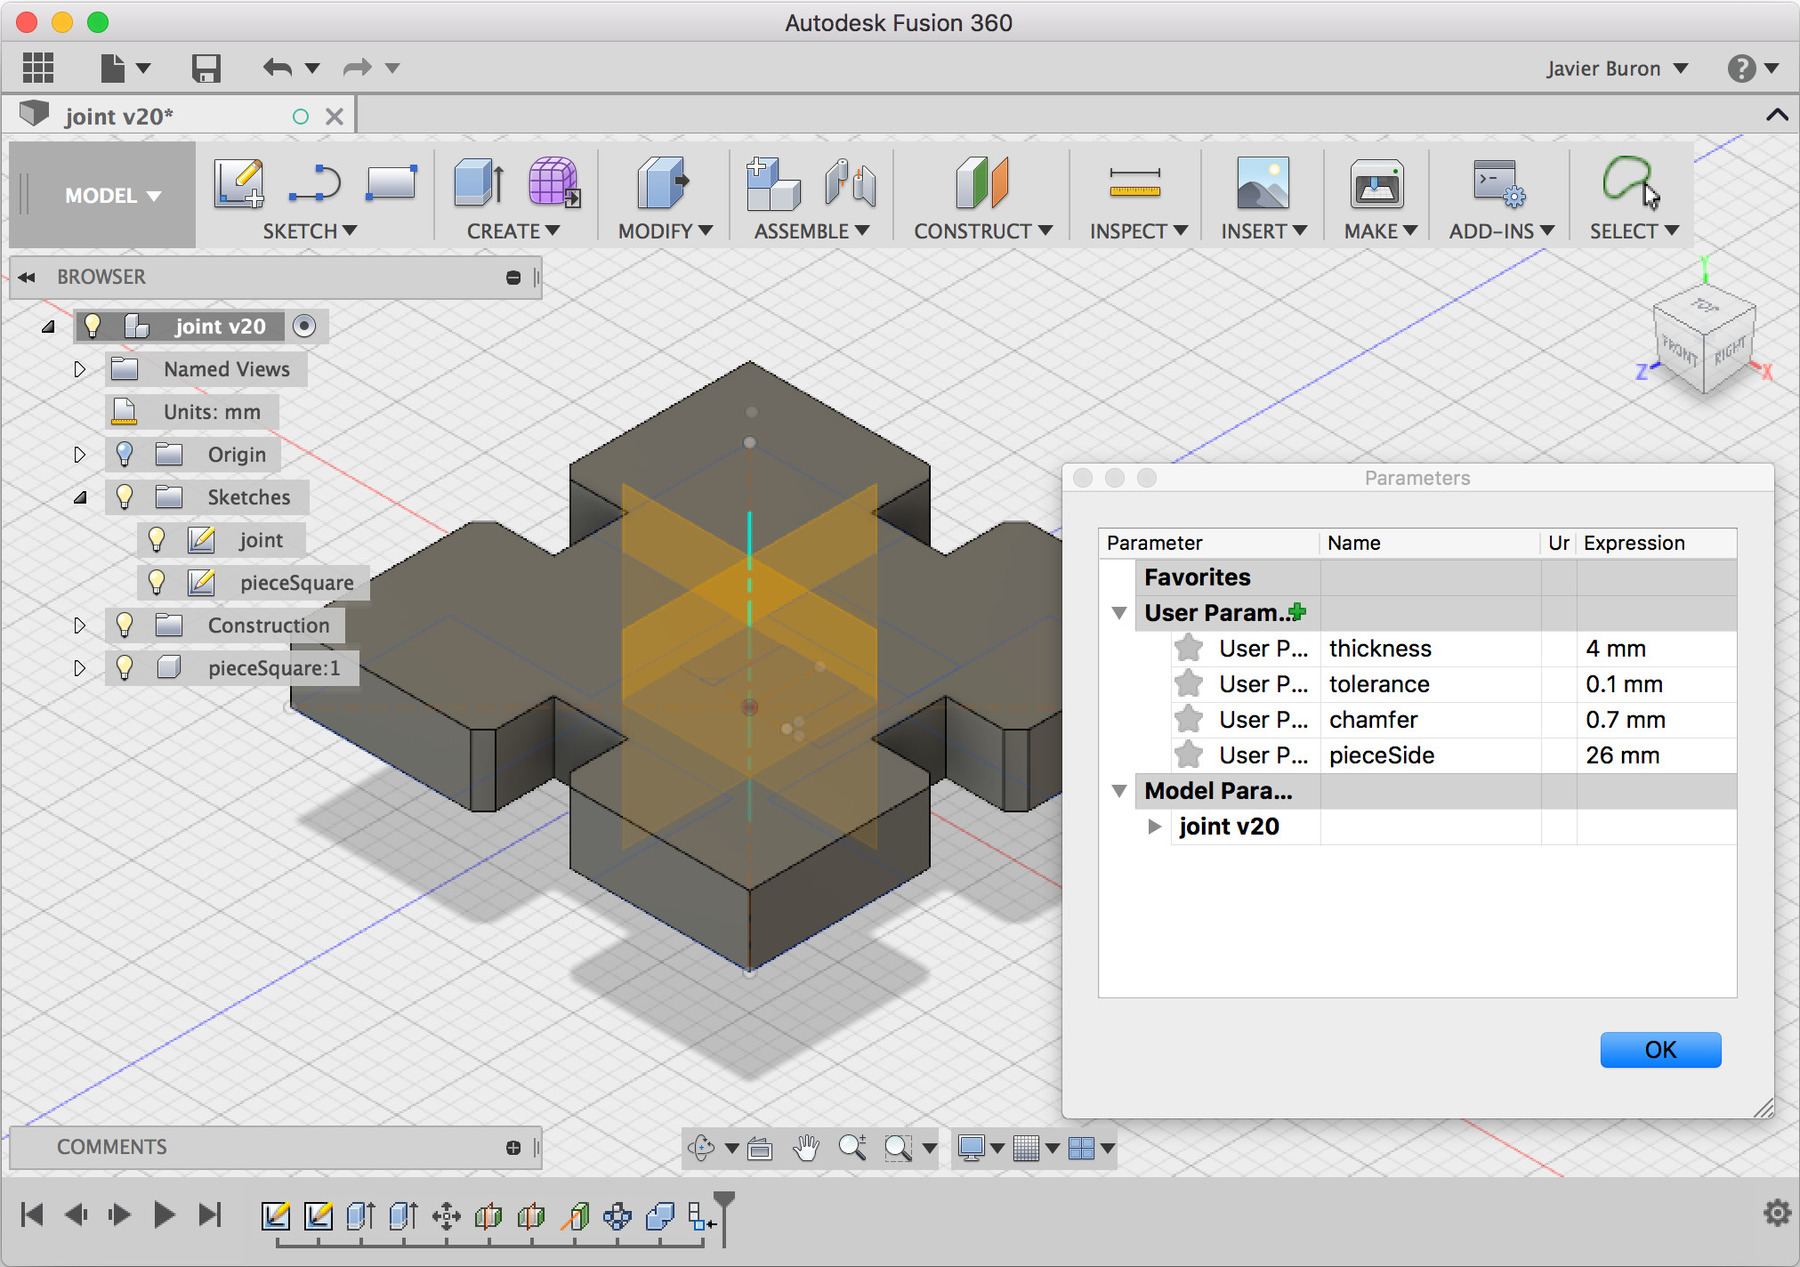This screenshot has width=1800, height=1267.
Task: Click OK in Parameters dialog
Action: [1660, 1050]
